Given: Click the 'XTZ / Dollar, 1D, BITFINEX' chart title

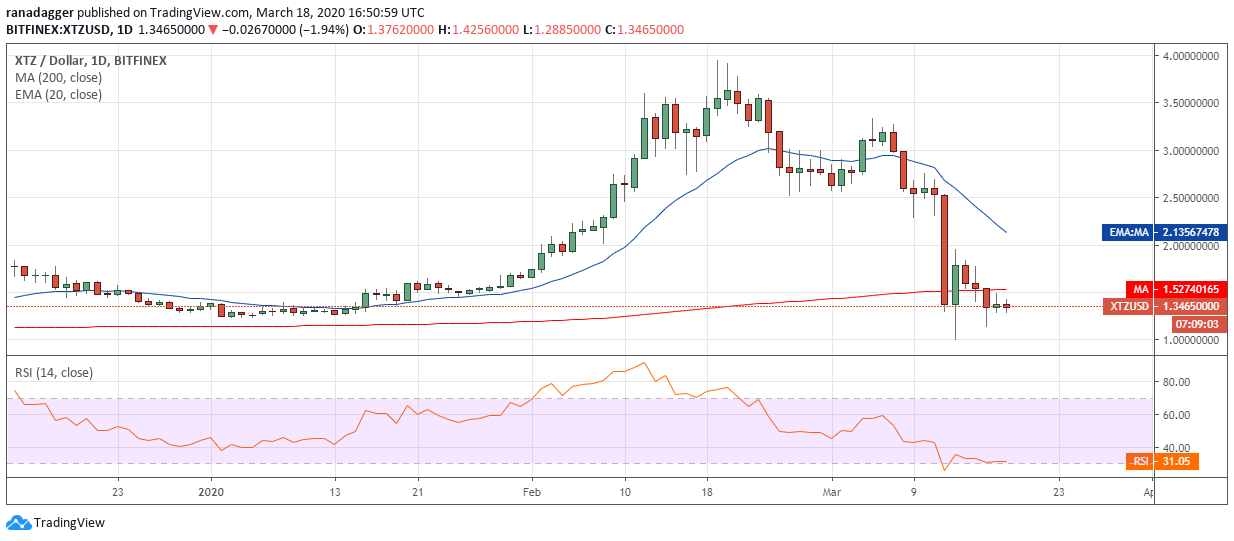Looking at the screenshot, I should tap(90, 60).
